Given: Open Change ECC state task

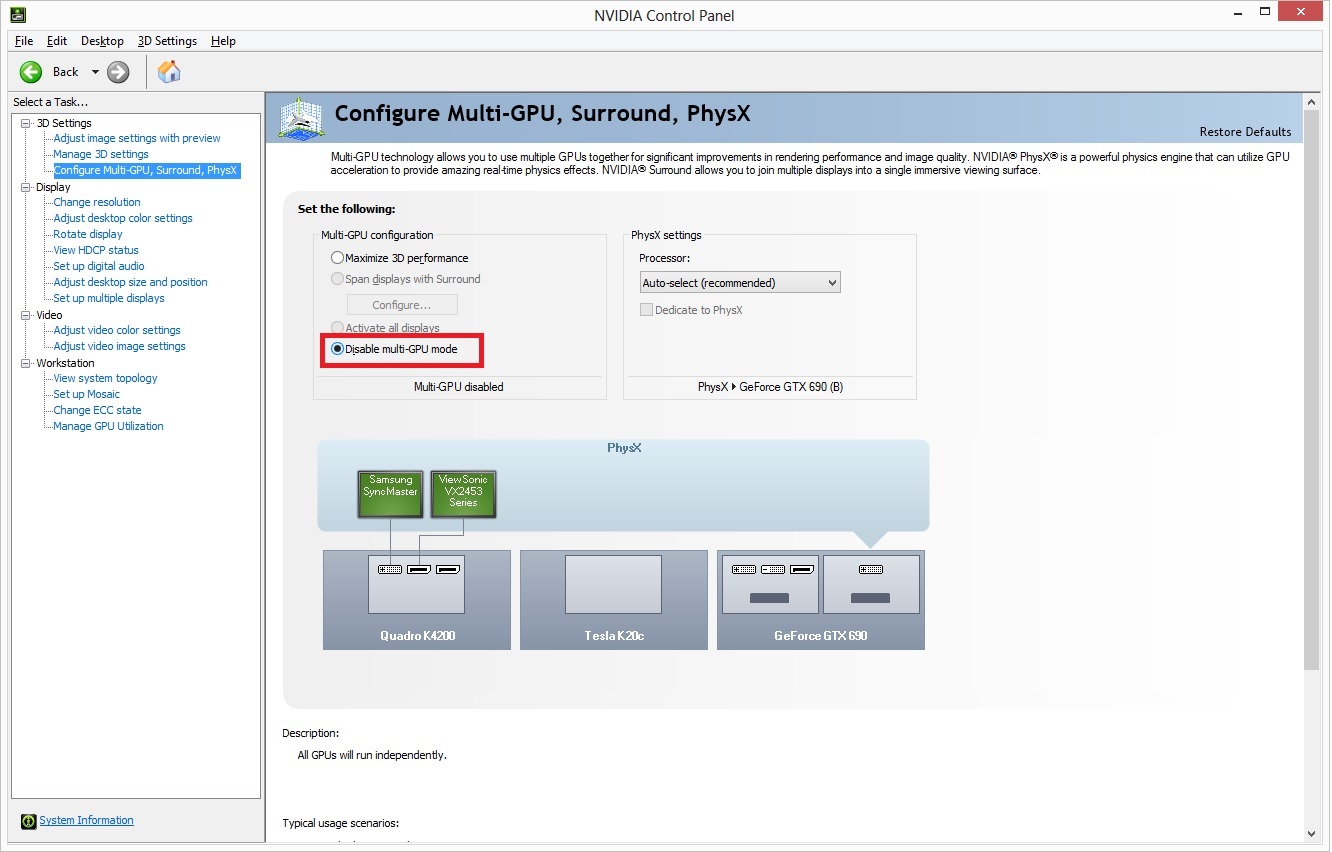Looking at the screenshot, I should click(x=98, y=411).
